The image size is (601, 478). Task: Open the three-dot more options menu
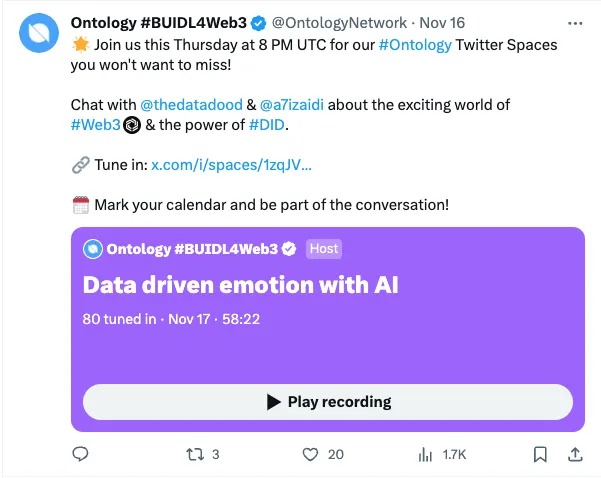pos(575,22)
